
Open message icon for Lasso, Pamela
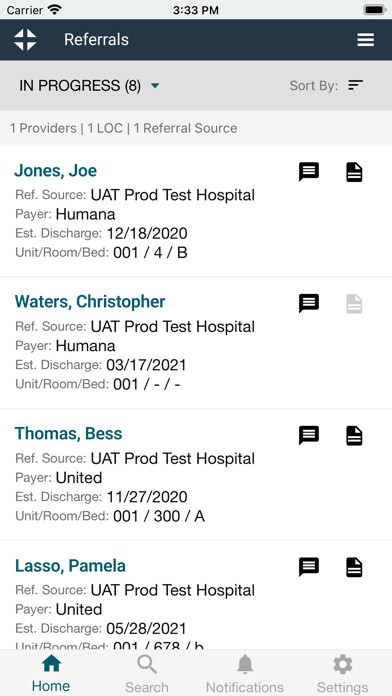(x=309, y=567)
